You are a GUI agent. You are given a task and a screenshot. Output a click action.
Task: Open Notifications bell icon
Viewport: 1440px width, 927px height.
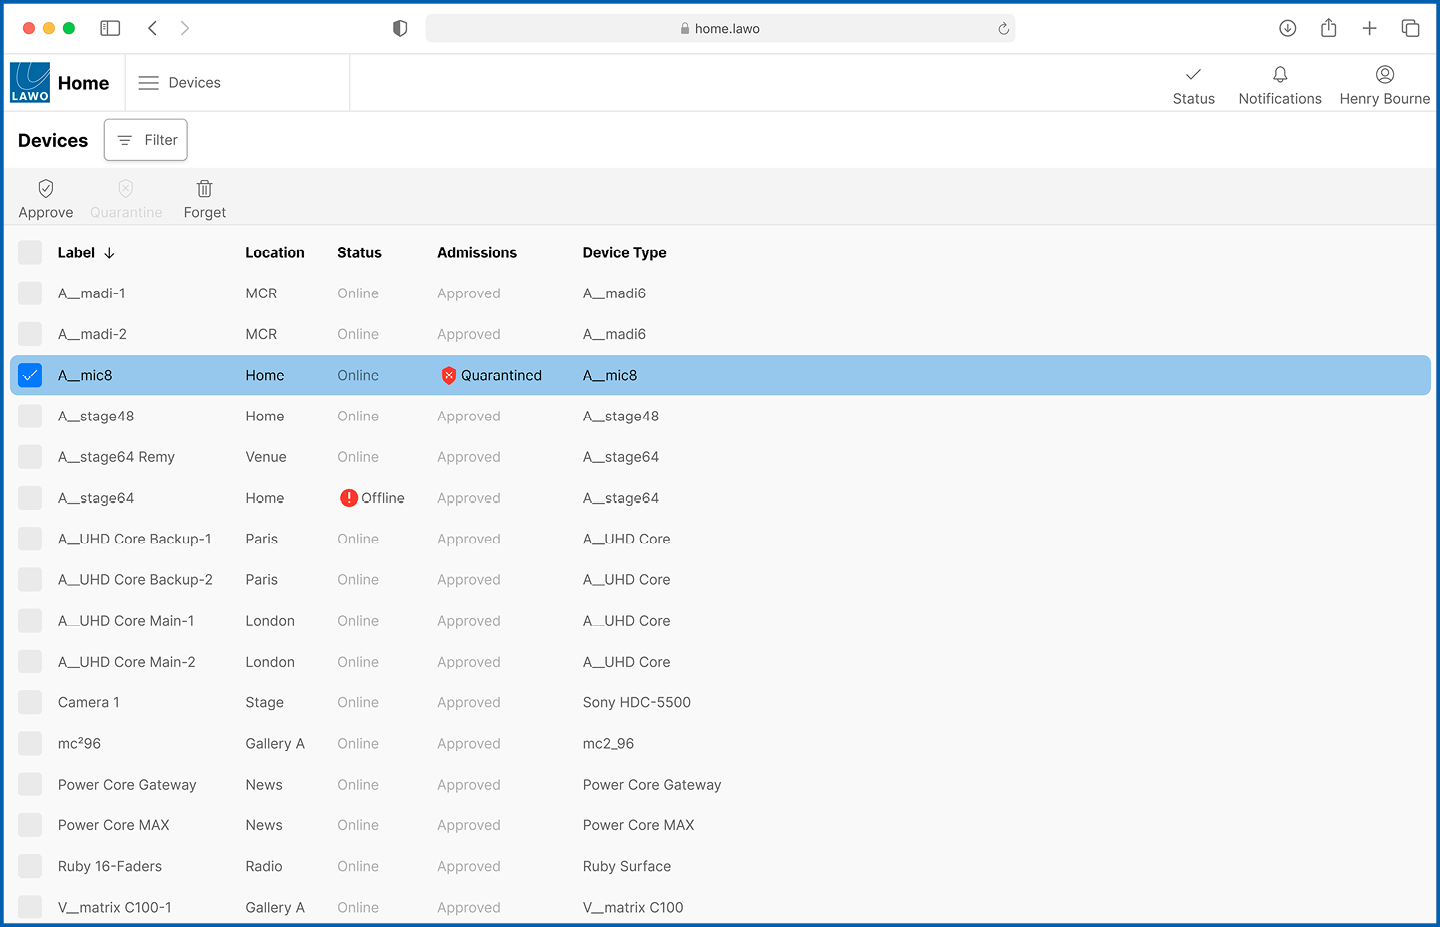click(1279, 75)
